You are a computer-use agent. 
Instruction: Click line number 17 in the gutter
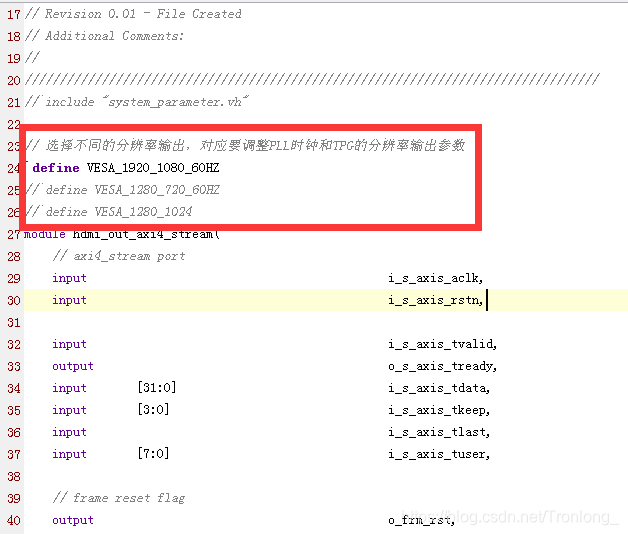[x=14, y=14]
